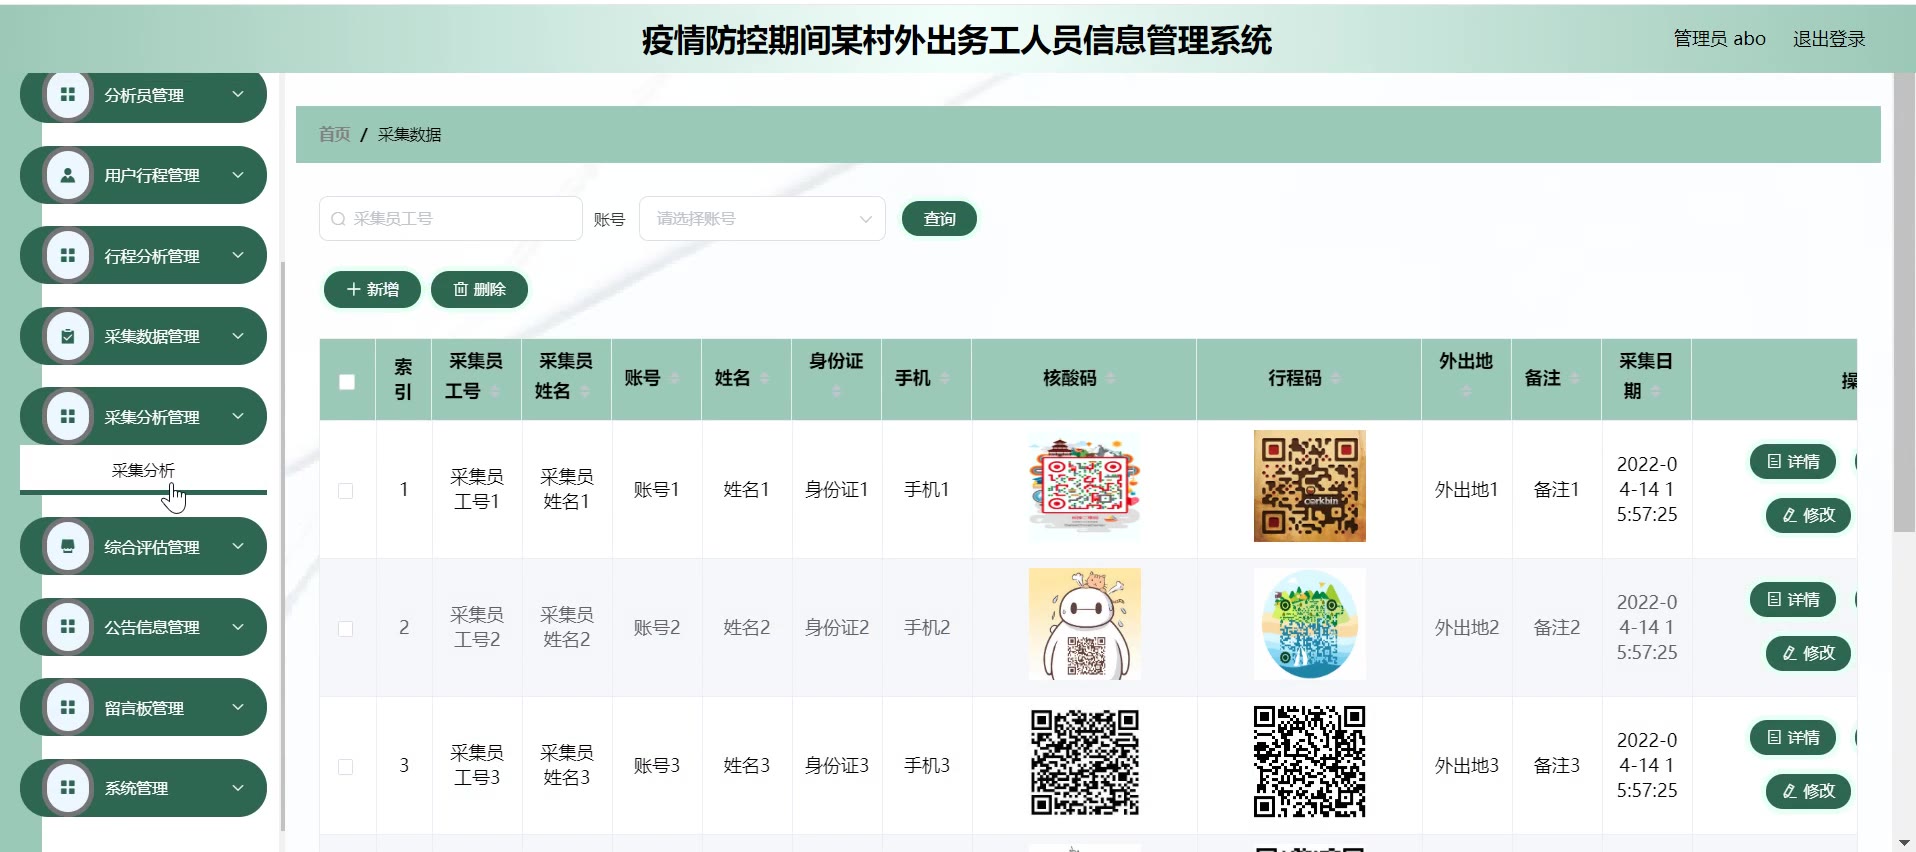Viewport: 1916px width, 852px height.
Task: Sort by 采集日期 column arrows
Action: point(1655,391)
